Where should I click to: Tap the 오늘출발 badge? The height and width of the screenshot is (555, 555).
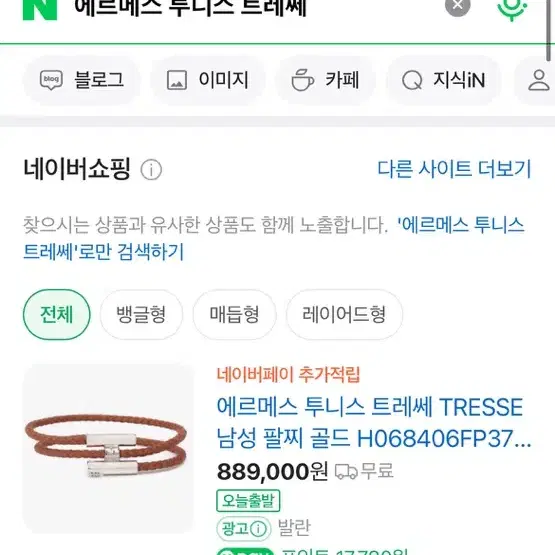coord(248,500)
